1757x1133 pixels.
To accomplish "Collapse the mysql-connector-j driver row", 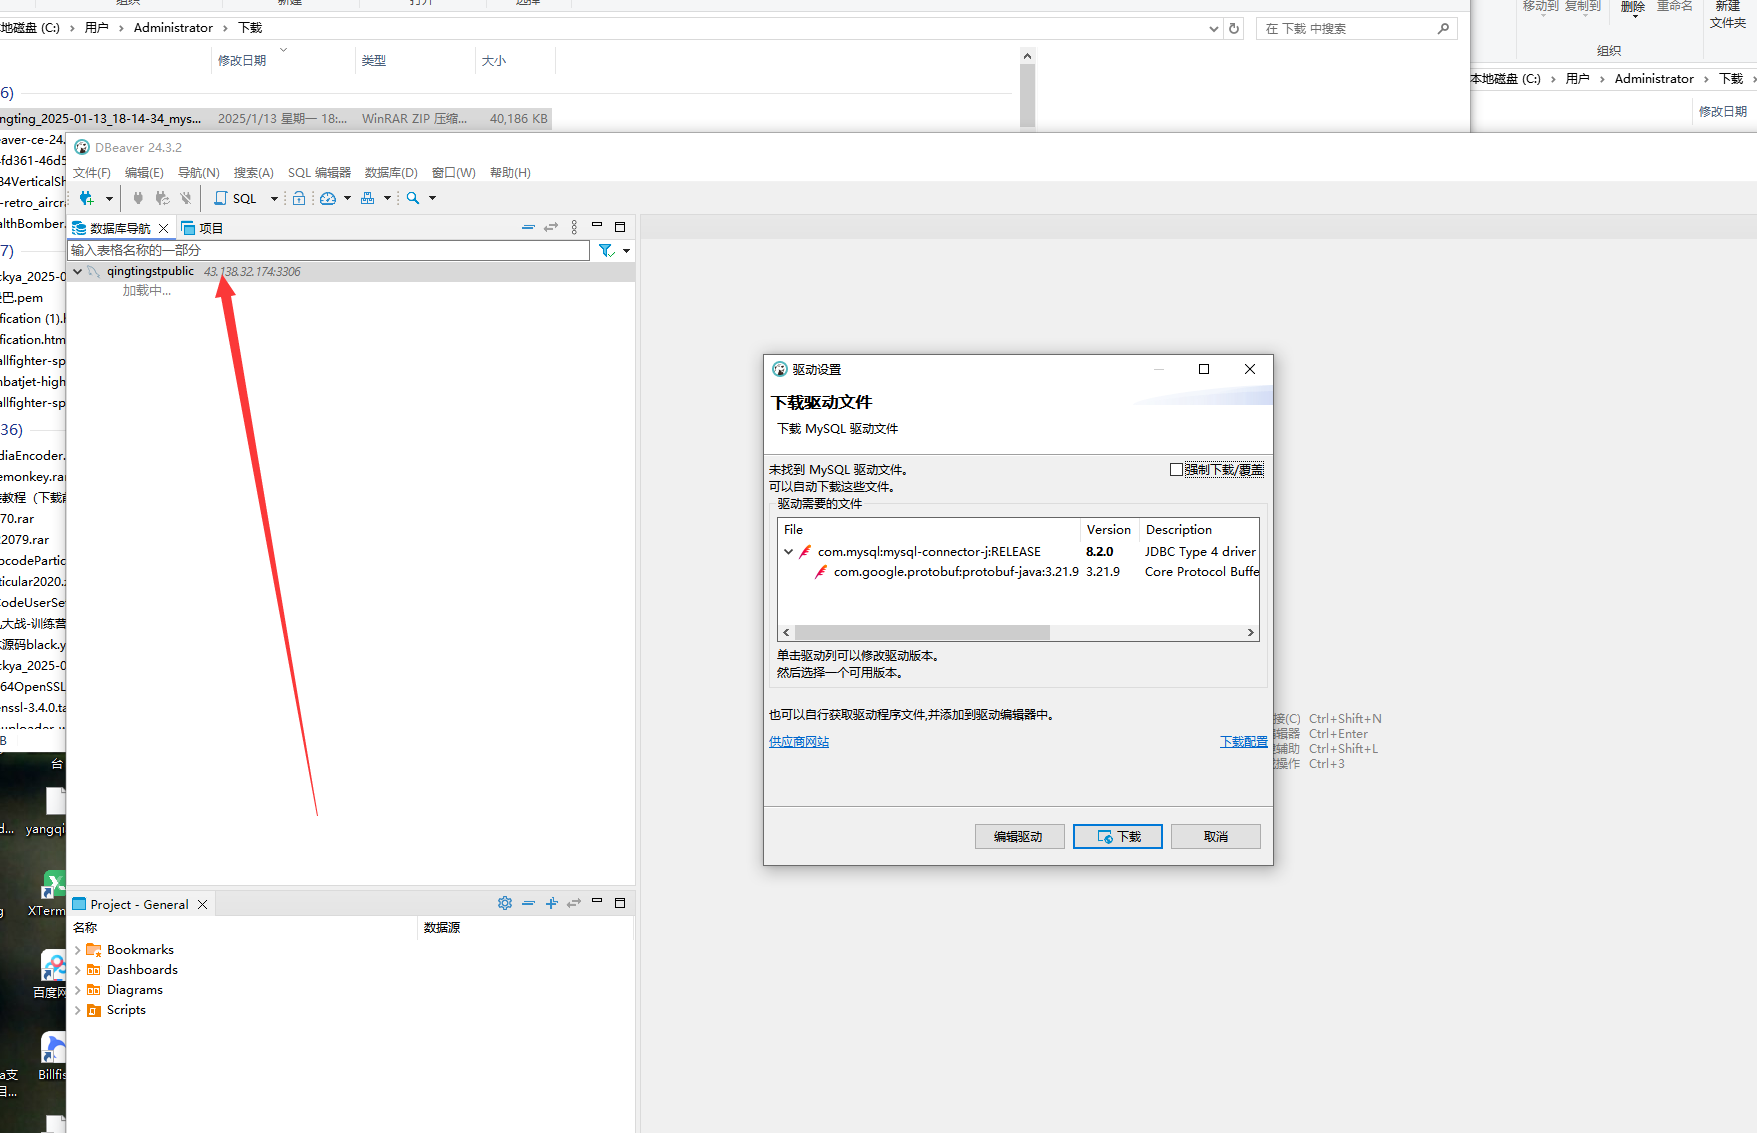I will 788,552.
